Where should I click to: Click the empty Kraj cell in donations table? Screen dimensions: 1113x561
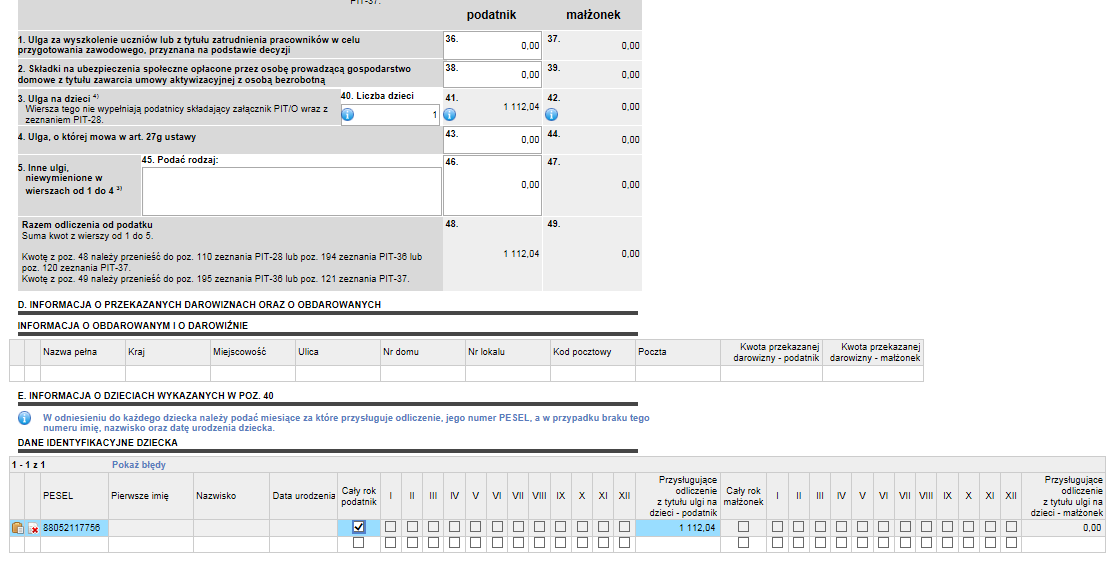click(168, 374)
